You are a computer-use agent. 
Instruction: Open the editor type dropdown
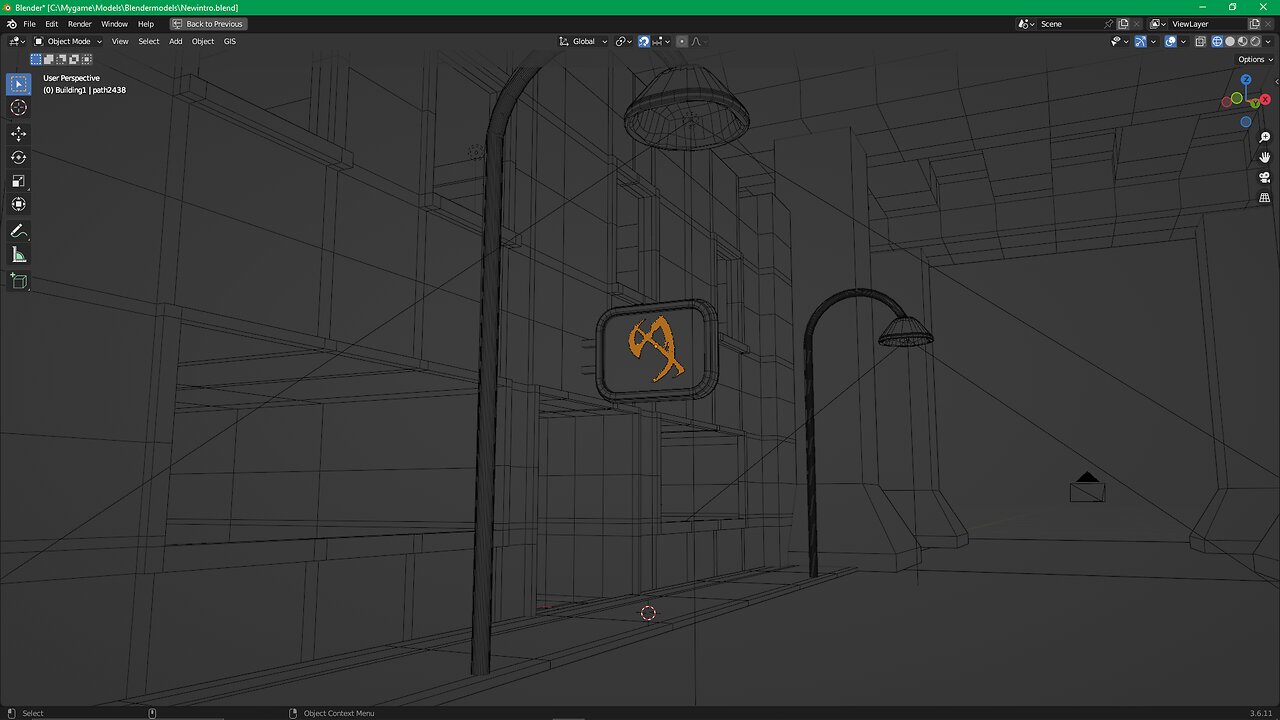(16, 41)
